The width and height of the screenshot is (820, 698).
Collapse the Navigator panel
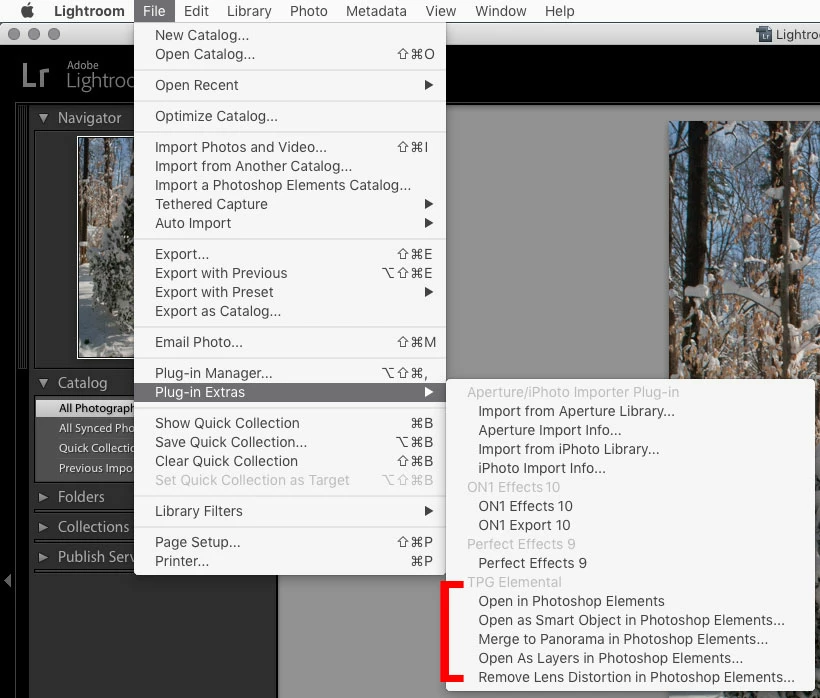pyautogui.click(x=43, y=118)
